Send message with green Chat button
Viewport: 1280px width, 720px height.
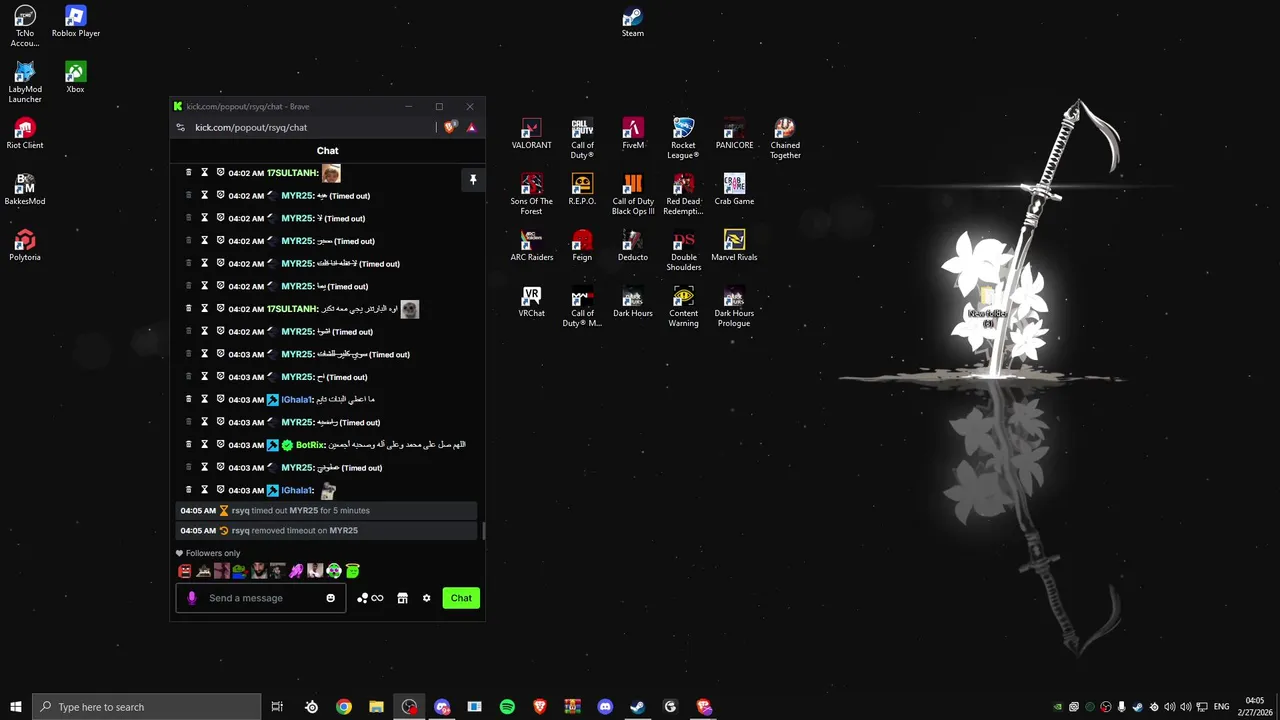(461, 598)
